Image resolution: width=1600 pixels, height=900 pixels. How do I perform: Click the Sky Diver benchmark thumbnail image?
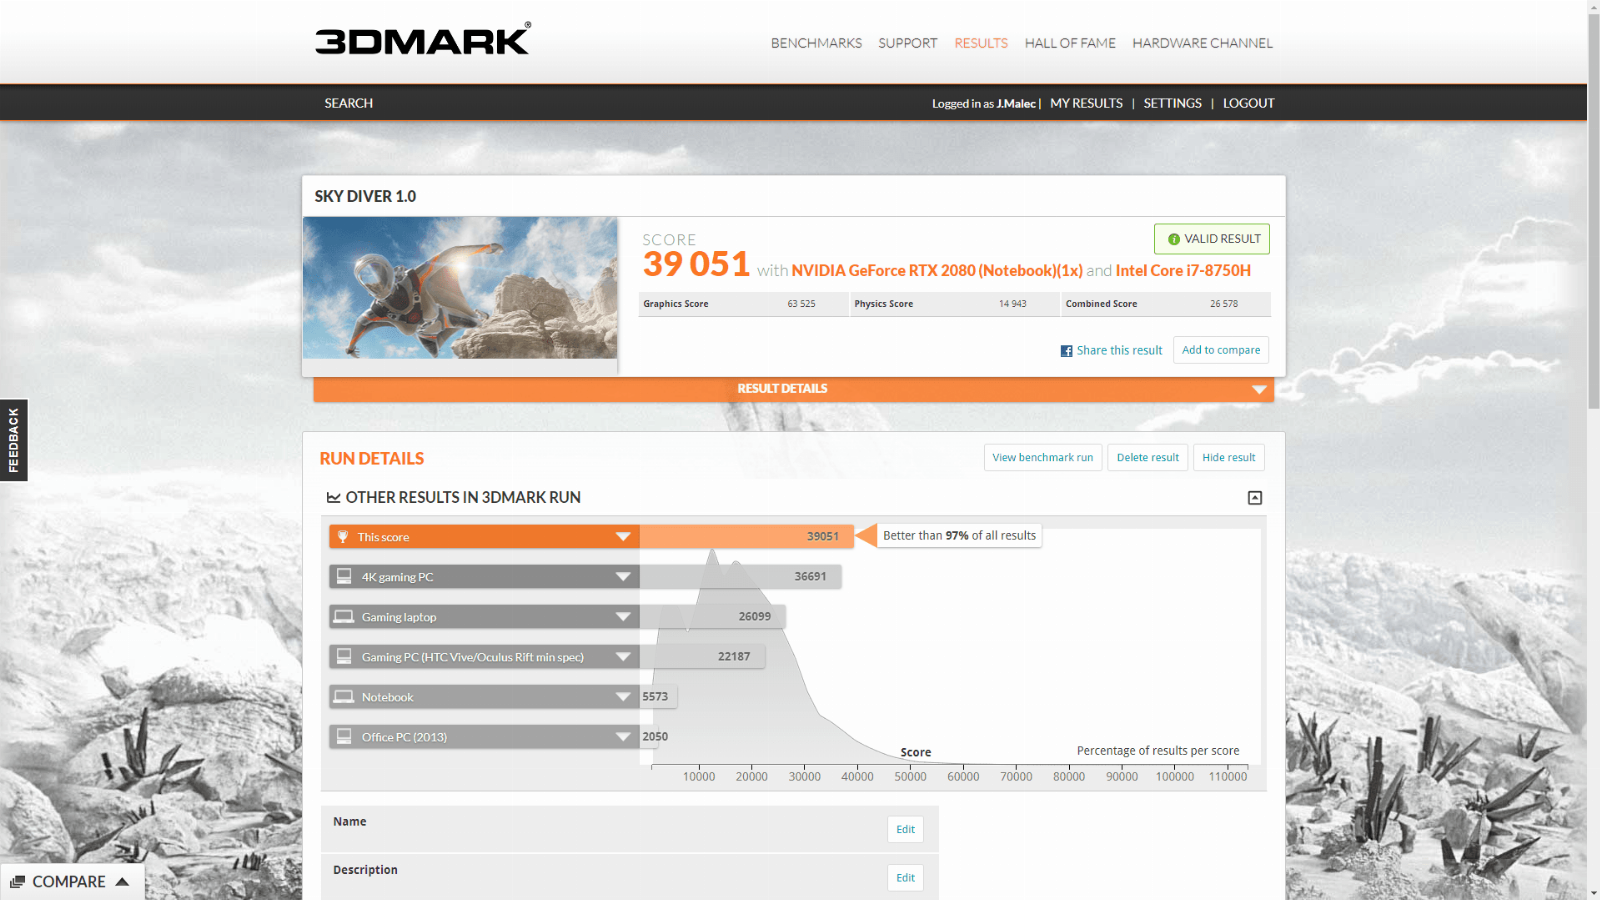[x=460, y=288]
